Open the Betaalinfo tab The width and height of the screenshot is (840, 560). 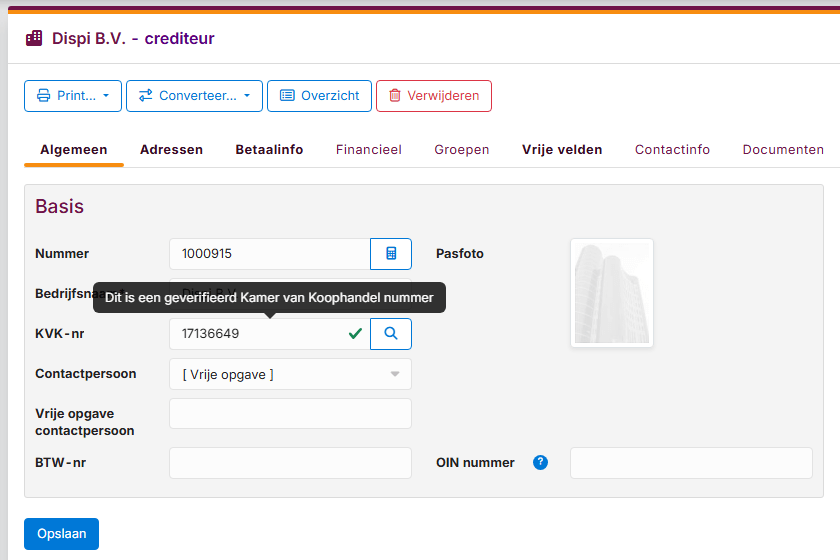(x=269, y=150)
